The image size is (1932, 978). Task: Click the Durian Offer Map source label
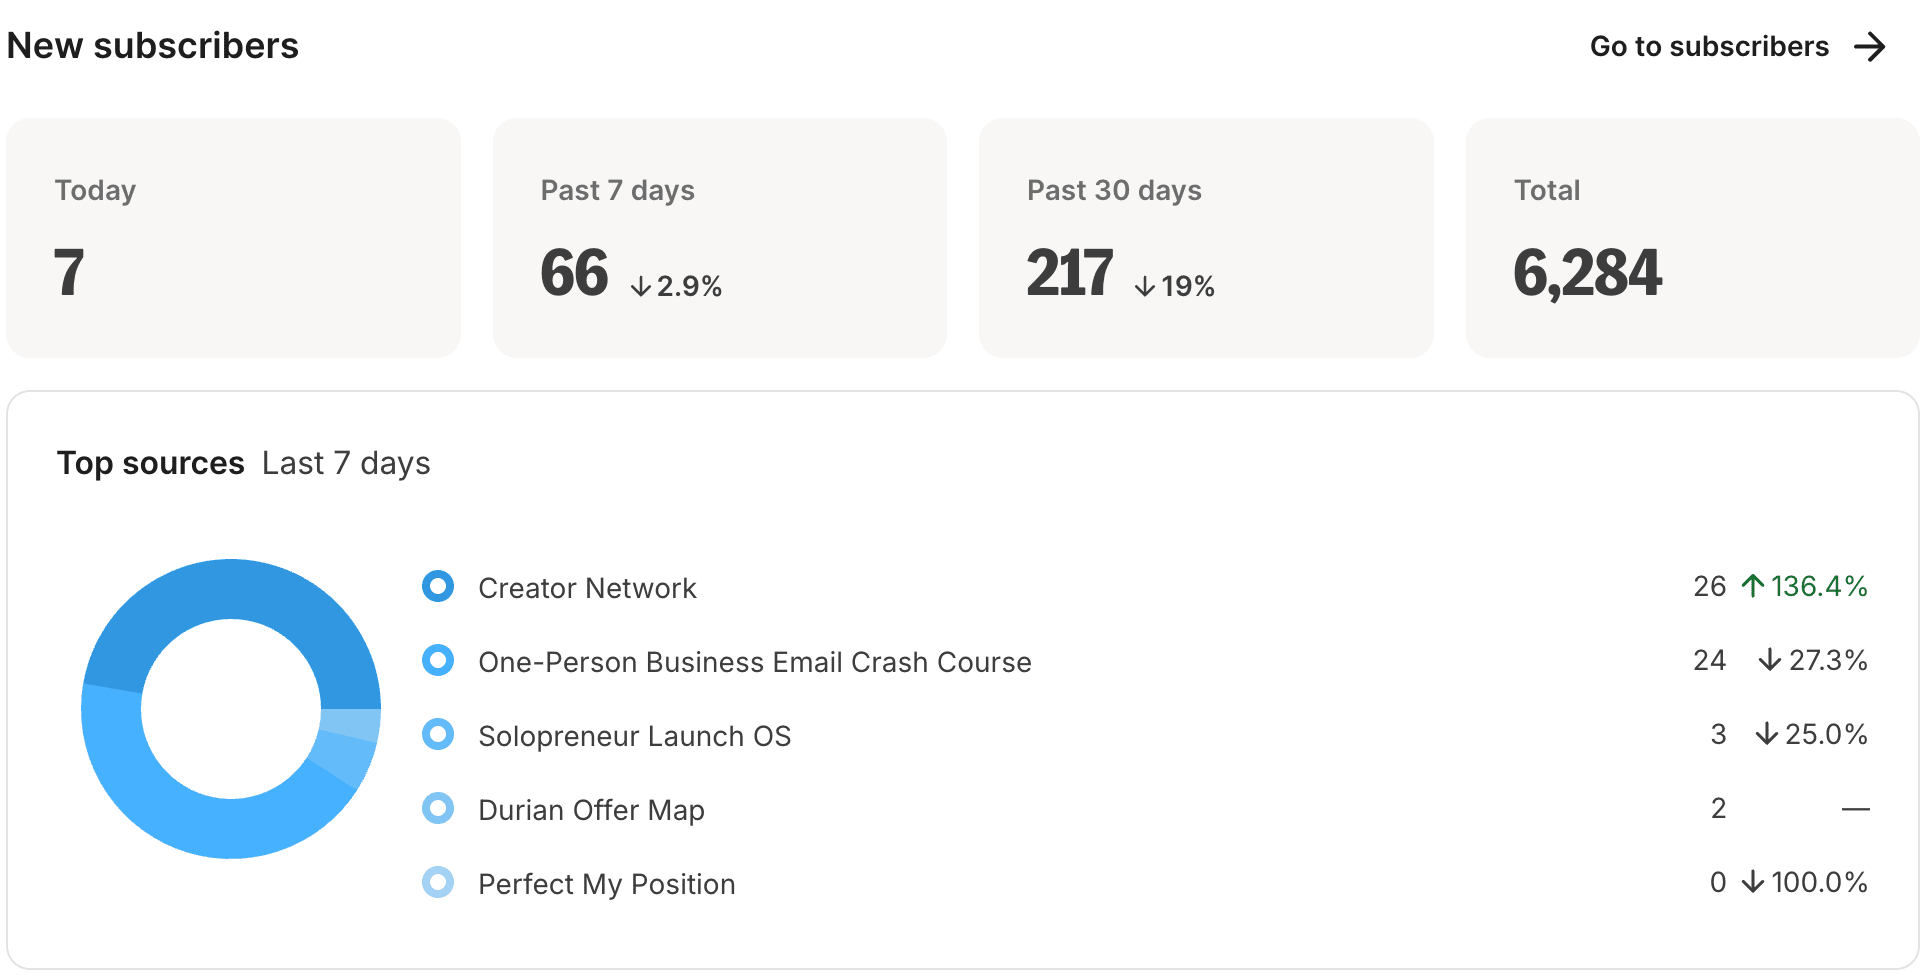tap(591, 810)
